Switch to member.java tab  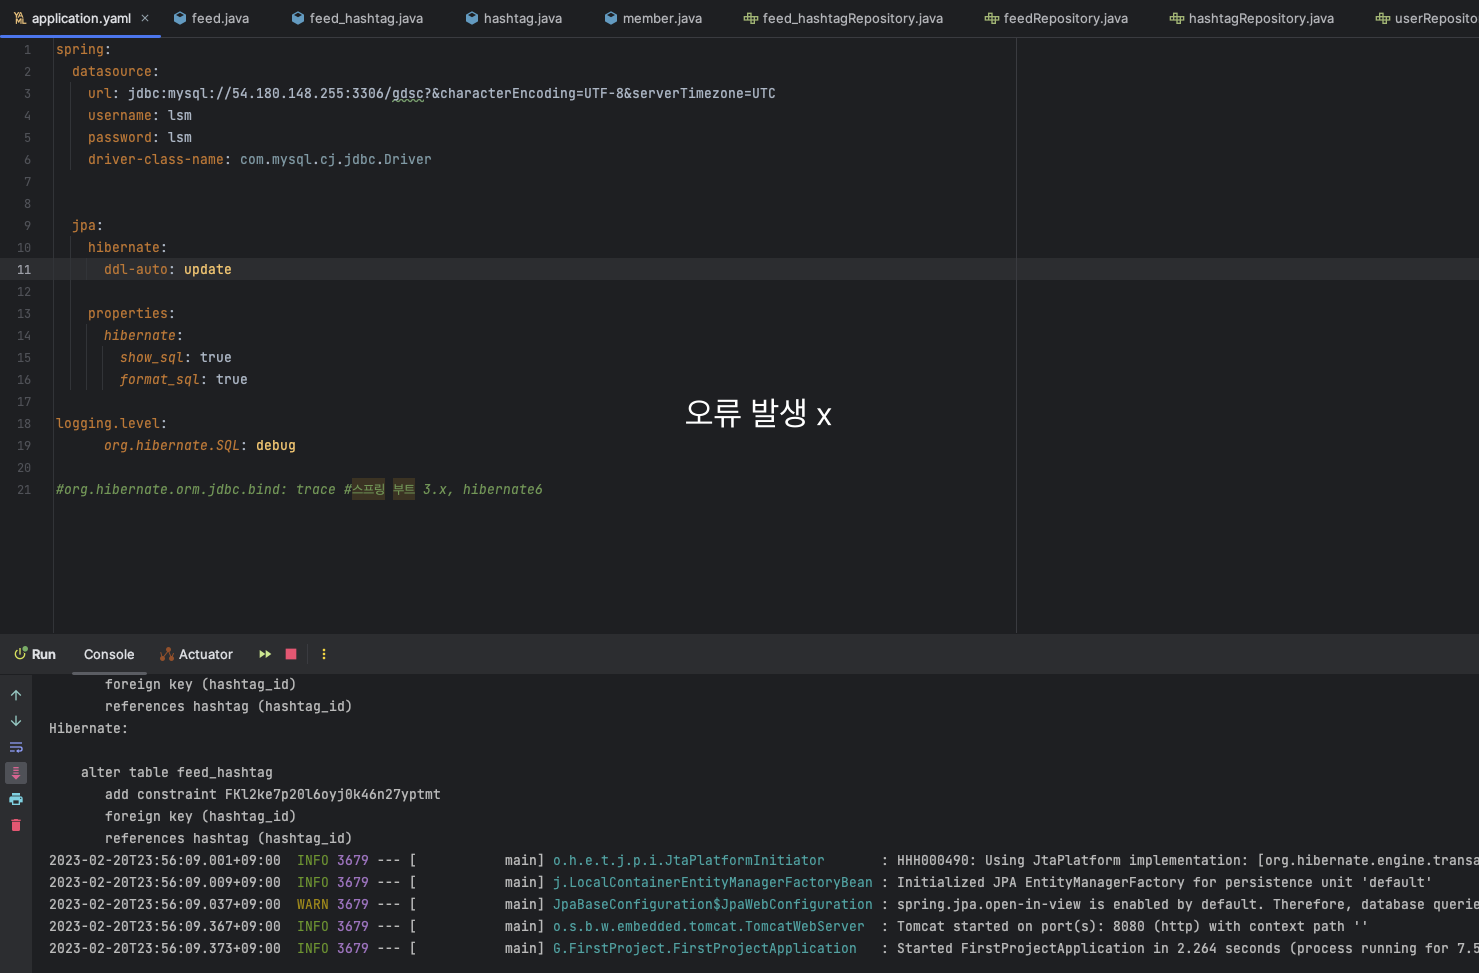[652, 18]
